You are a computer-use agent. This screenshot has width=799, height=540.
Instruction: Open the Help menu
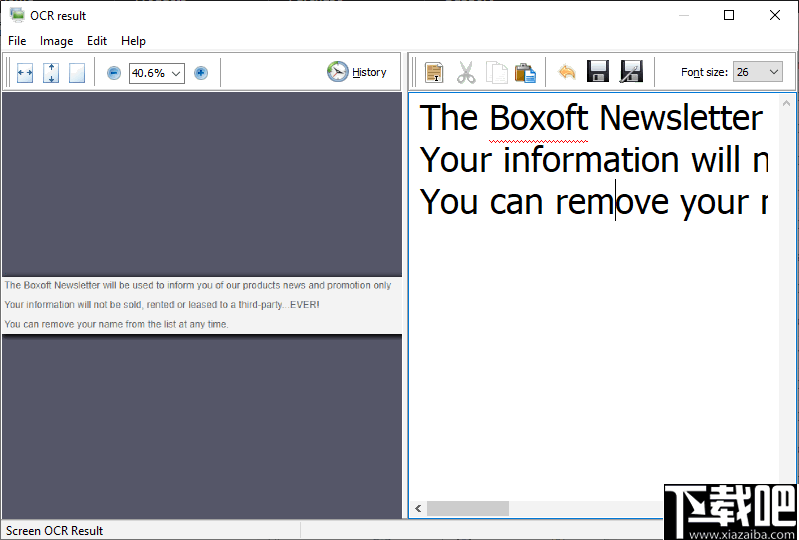click(x=134, y=41)
